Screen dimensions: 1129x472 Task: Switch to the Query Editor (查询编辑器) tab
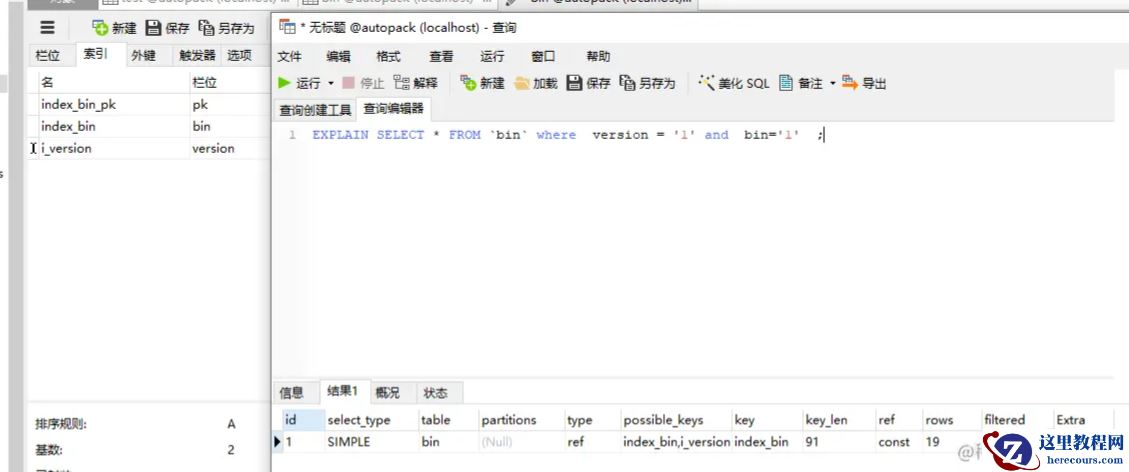(394, 109)
